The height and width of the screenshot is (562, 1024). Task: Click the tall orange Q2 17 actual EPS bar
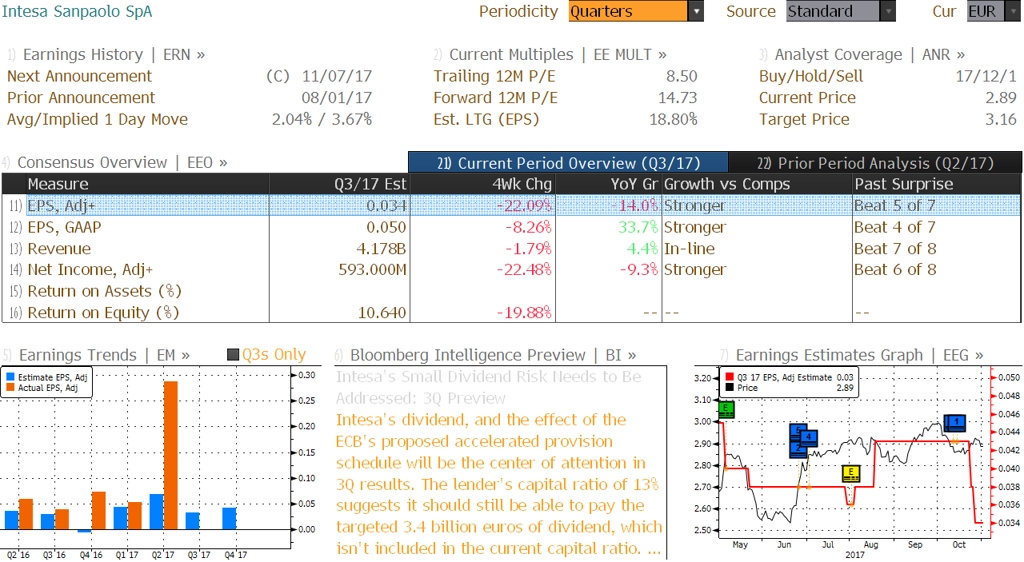coord(170,455)
